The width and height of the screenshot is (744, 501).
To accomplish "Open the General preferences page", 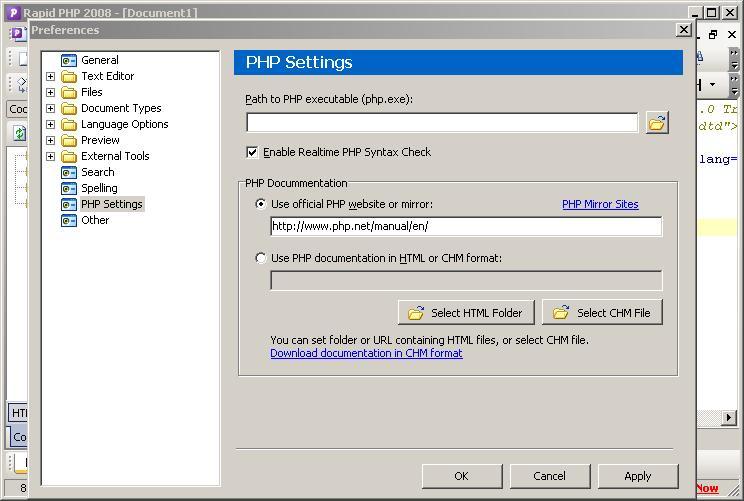I will pos(100,60).
